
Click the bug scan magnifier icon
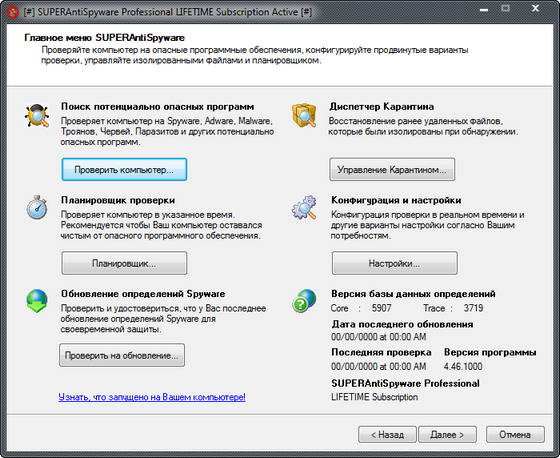click(37, 115)
